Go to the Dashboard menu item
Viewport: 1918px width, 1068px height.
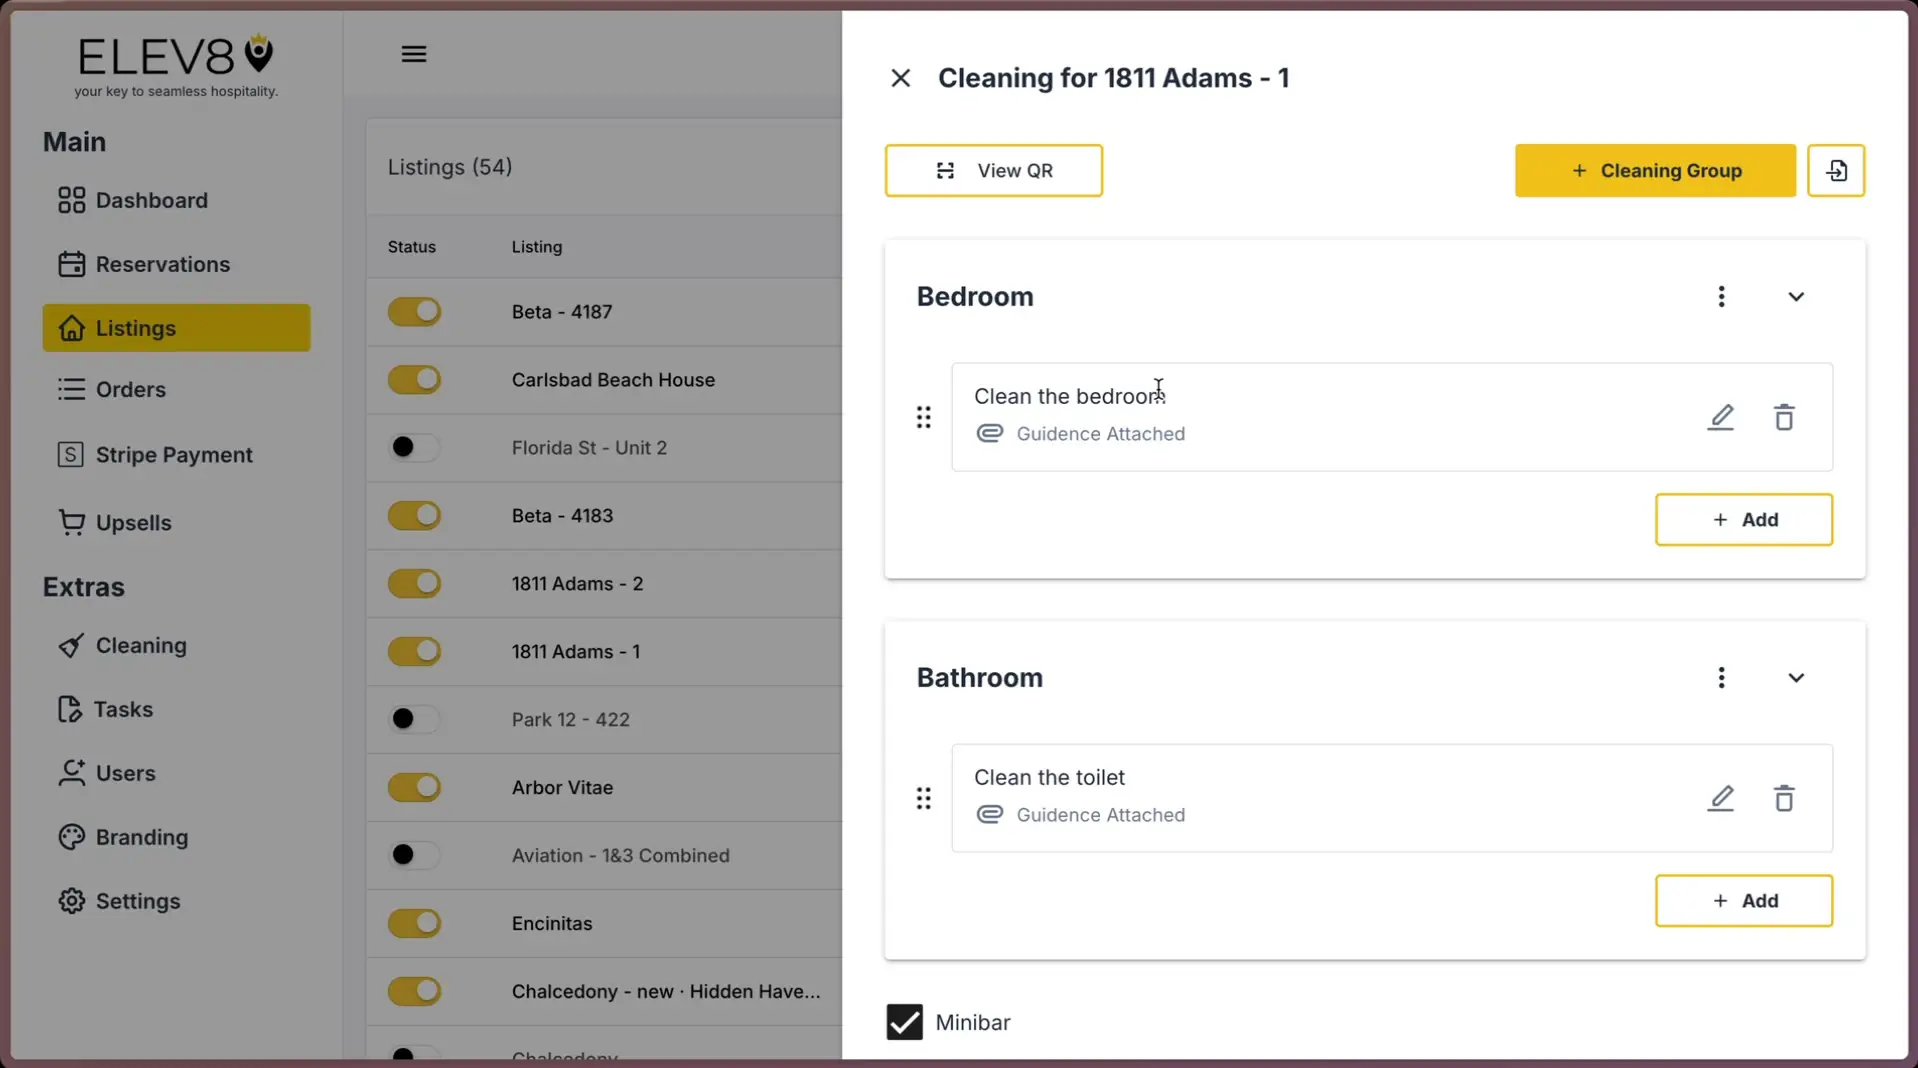(151, 200)
